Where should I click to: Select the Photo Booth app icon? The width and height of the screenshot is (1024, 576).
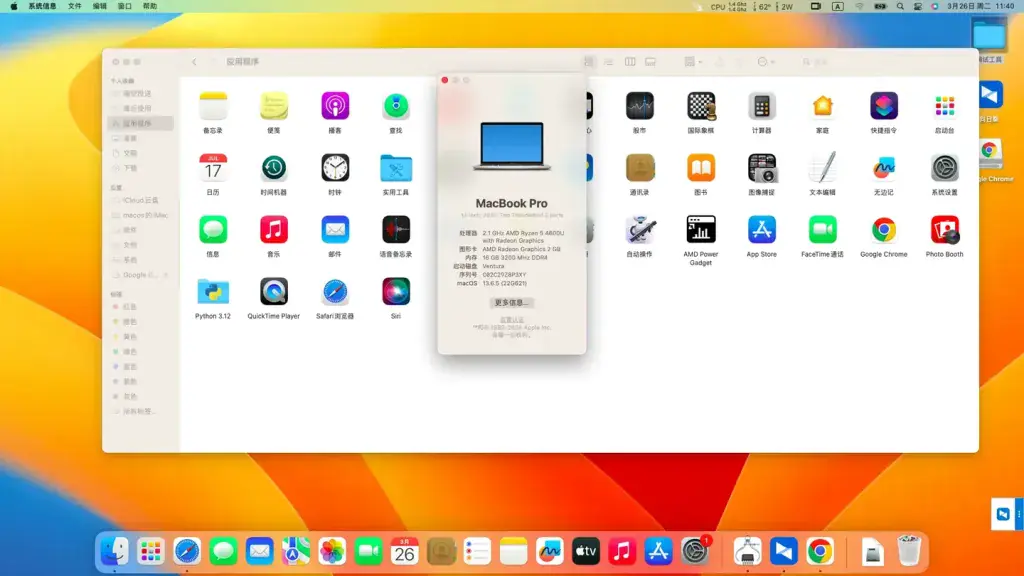(x=944, y=230)
